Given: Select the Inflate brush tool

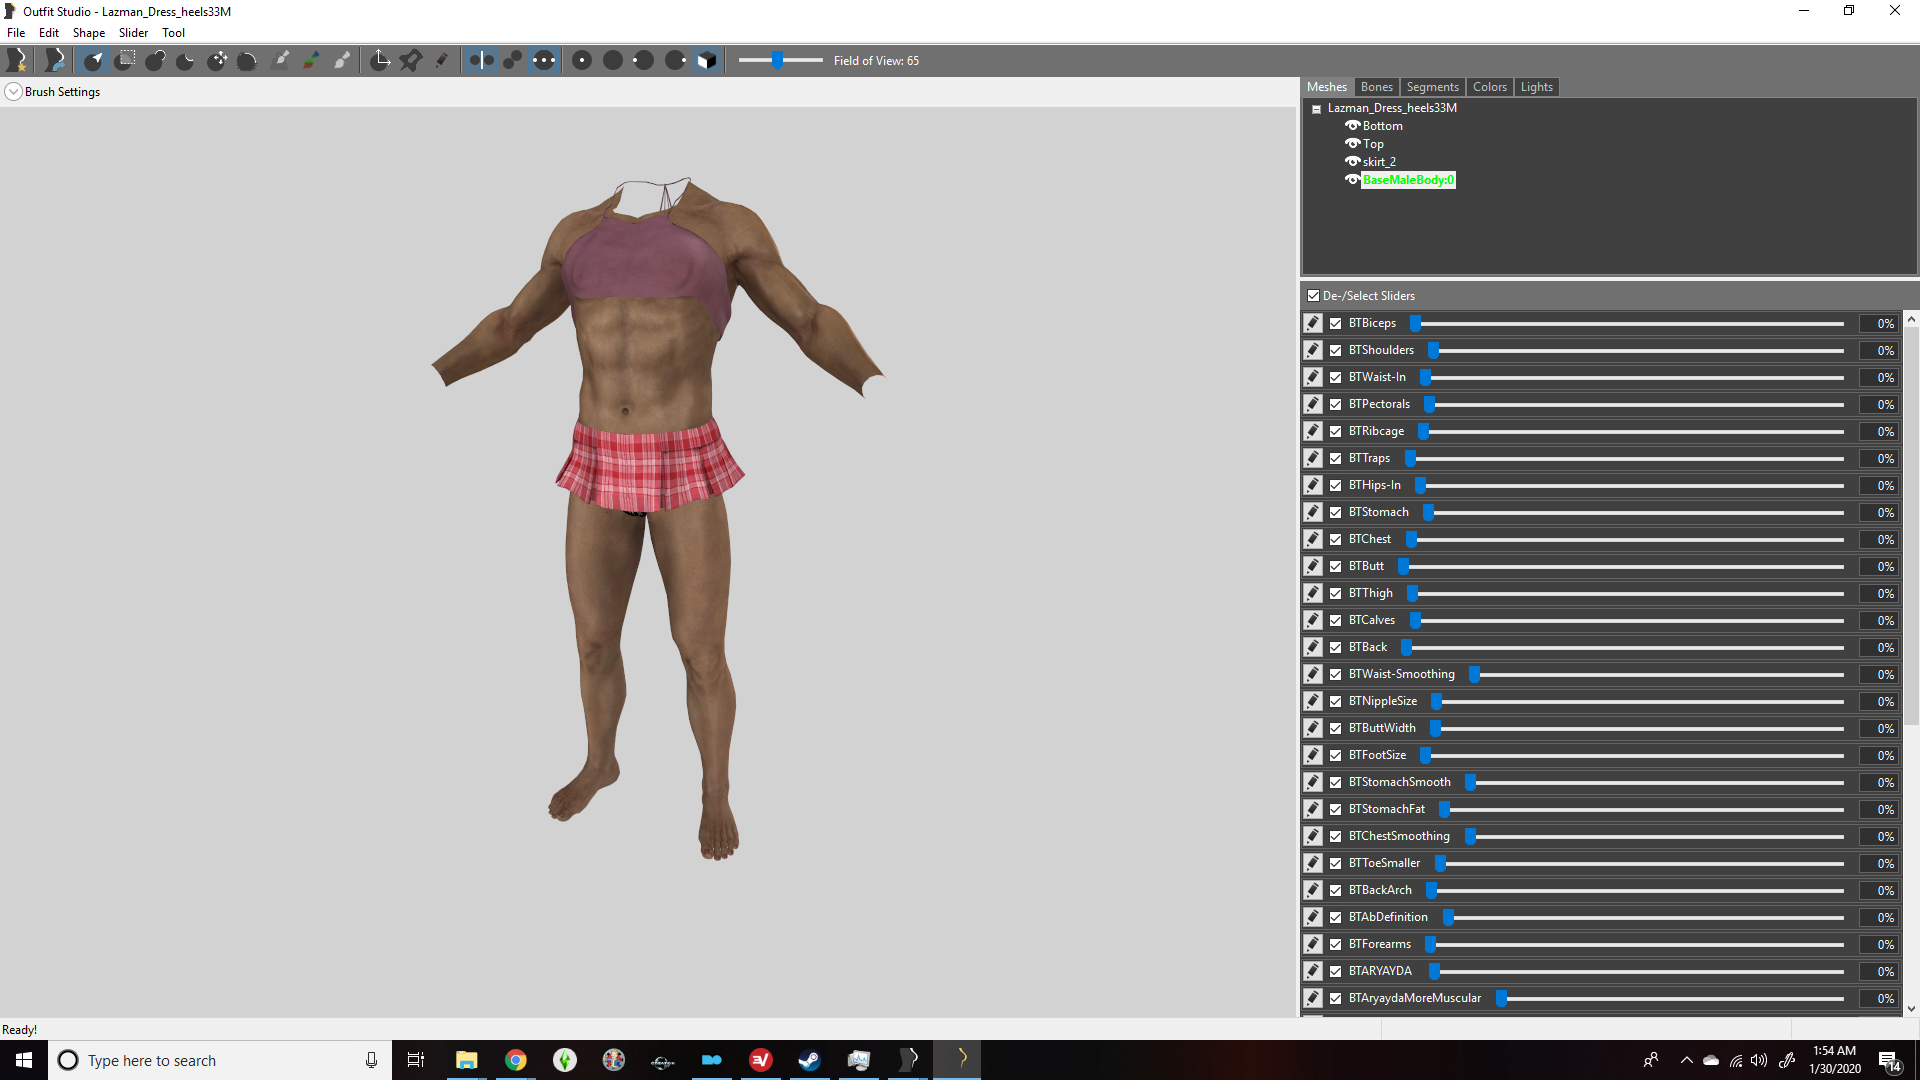Looking at the screenshot, I should tap(155, 61).
